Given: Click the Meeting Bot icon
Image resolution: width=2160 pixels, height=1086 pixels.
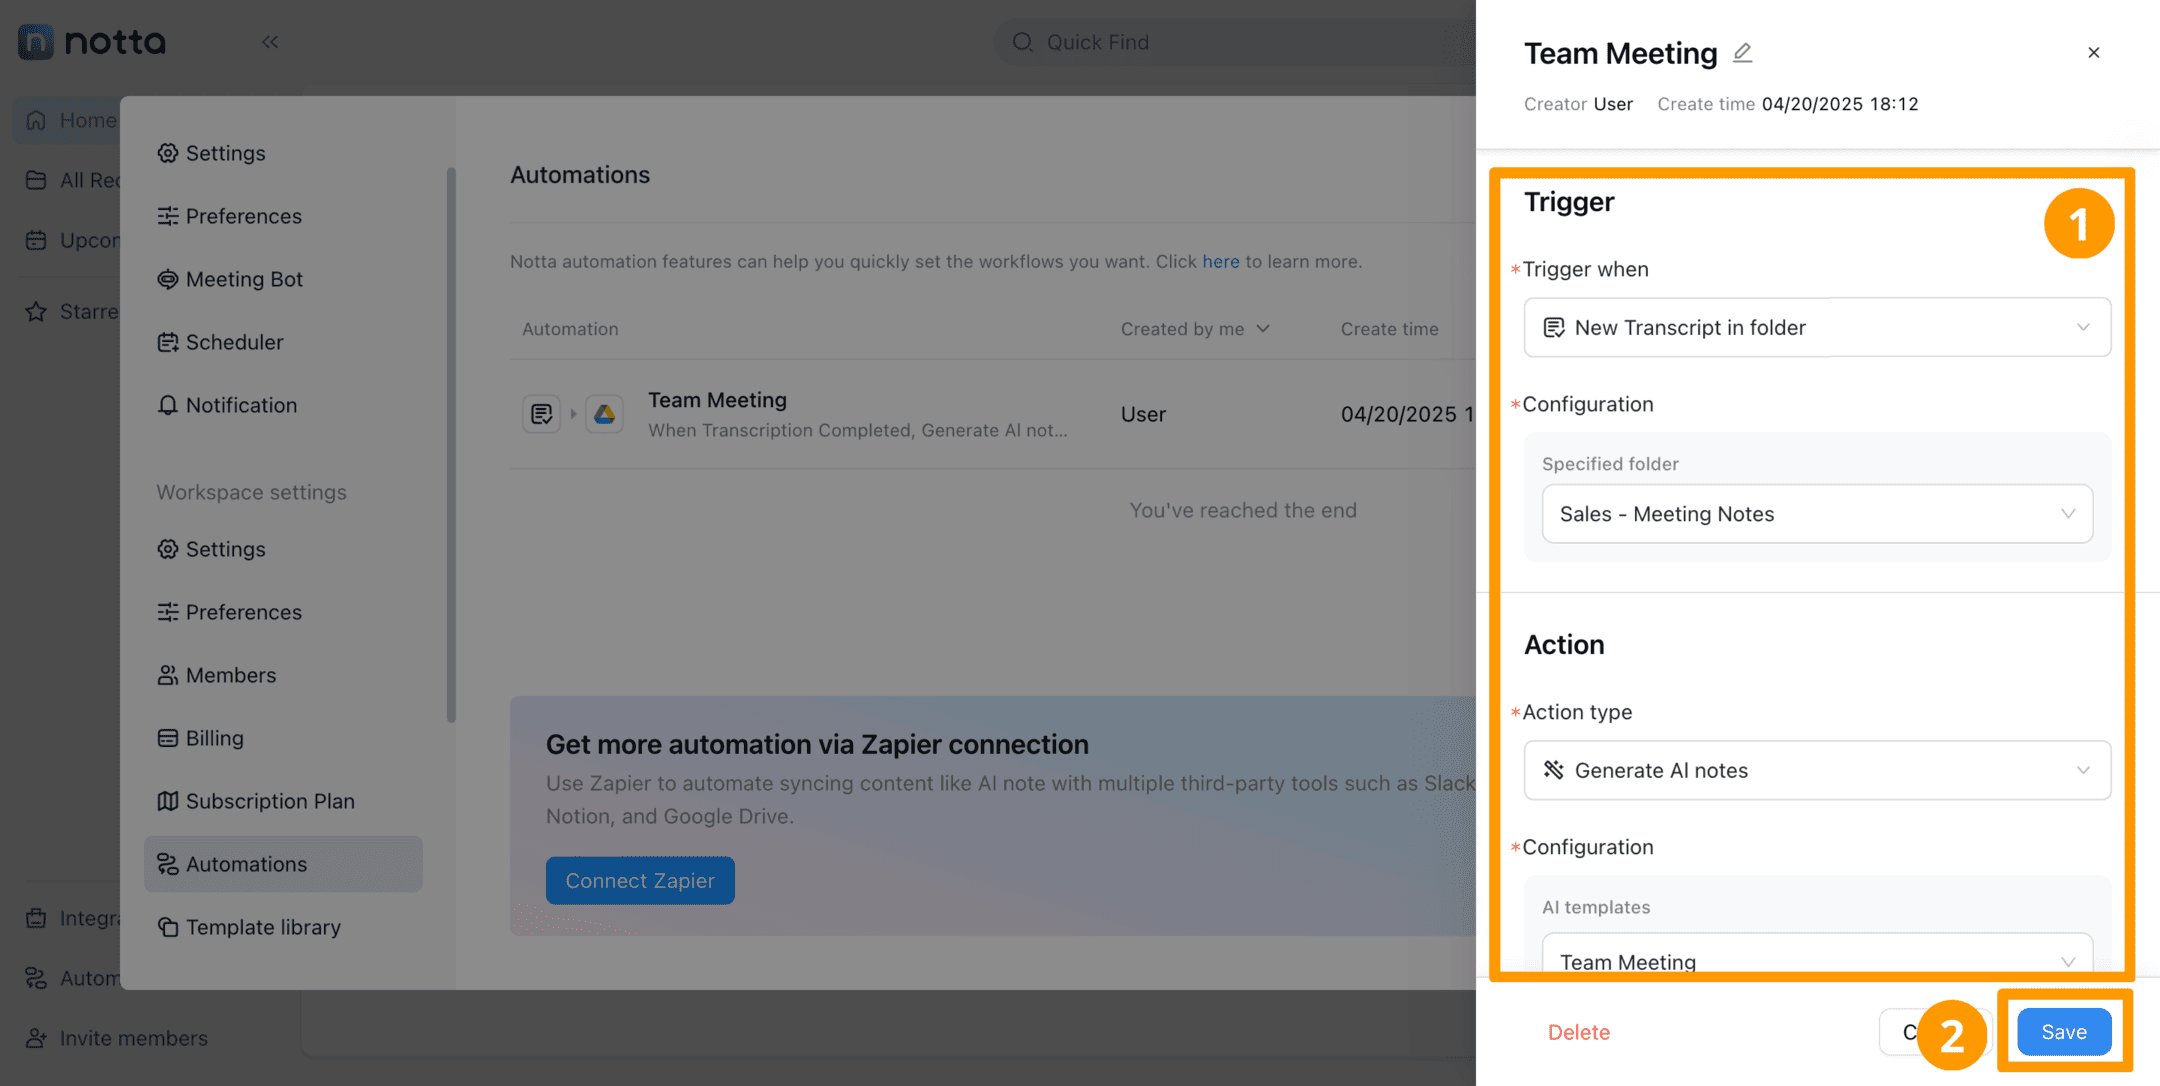Looking at the screenshot, I should pos(168,279).
